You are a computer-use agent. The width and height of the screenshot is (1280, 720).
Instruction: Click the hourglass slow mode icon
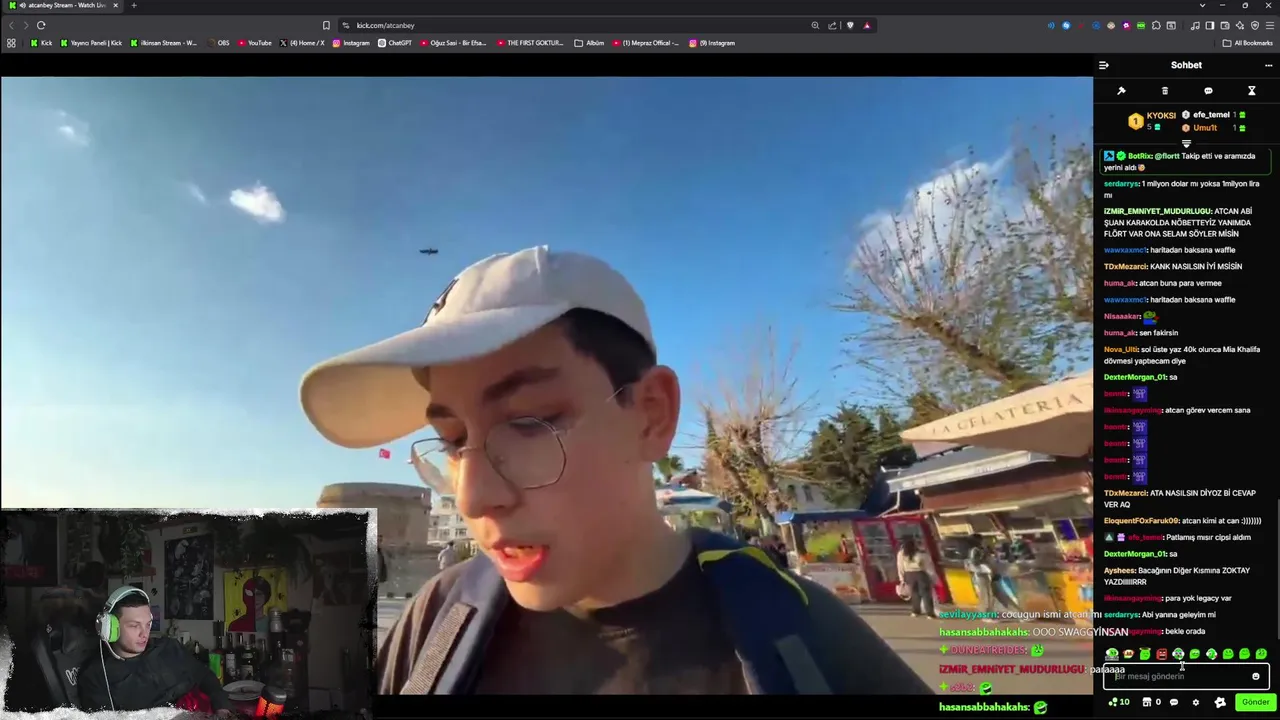pos(1251,91)
